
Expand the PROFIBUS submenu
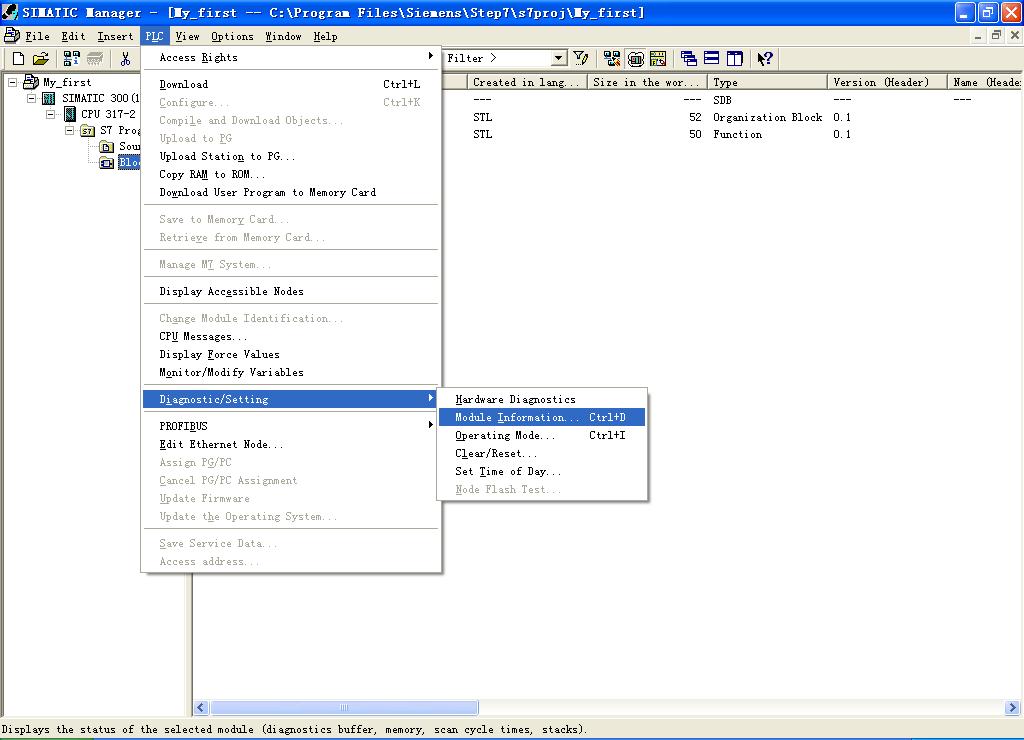click(x=430, y=425)
